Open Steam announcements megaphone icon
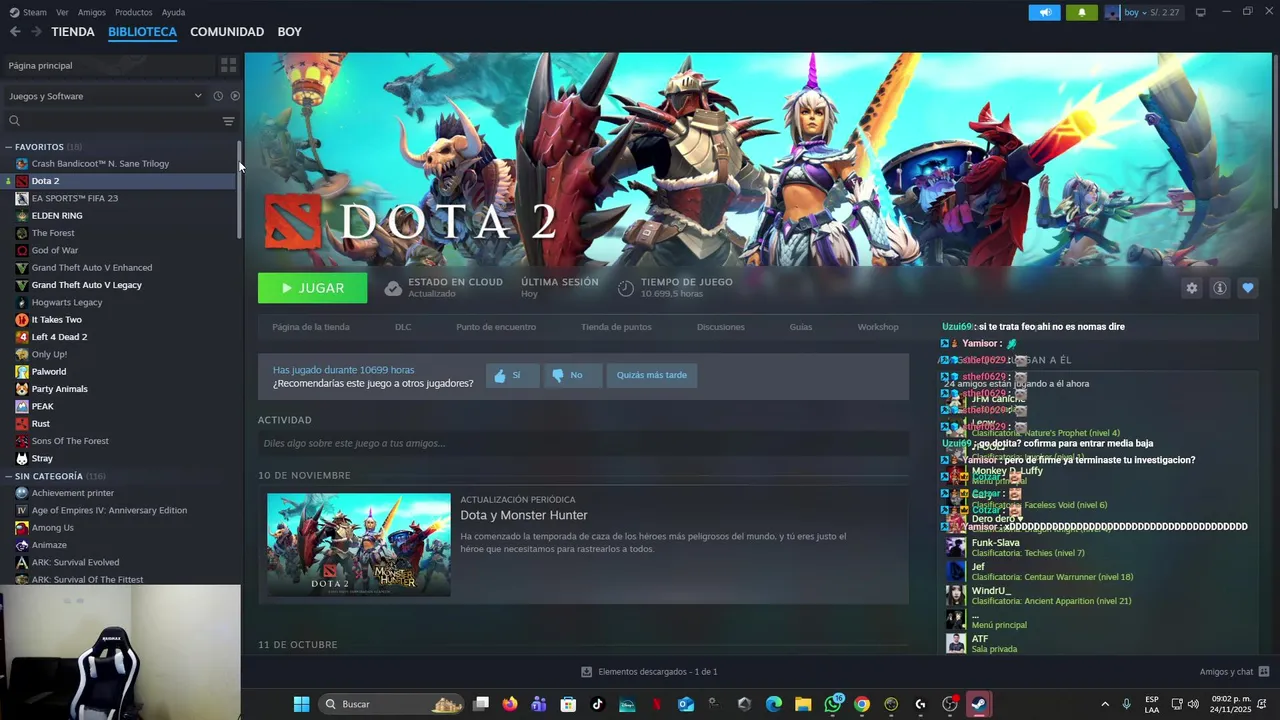1280x720 pixels. pos(1044,12)
